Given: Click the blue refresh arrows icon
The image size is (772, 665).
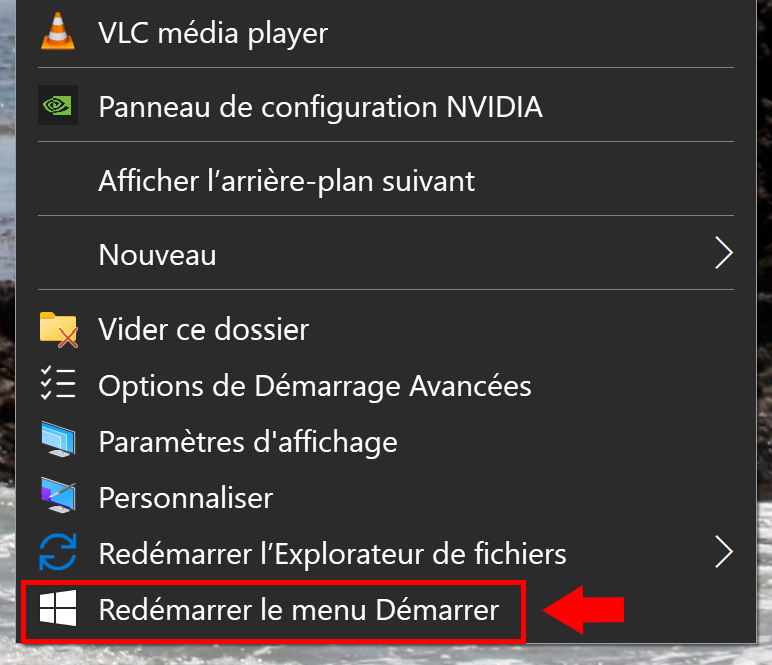Looking at the screenshot, I should pos(58,552).
